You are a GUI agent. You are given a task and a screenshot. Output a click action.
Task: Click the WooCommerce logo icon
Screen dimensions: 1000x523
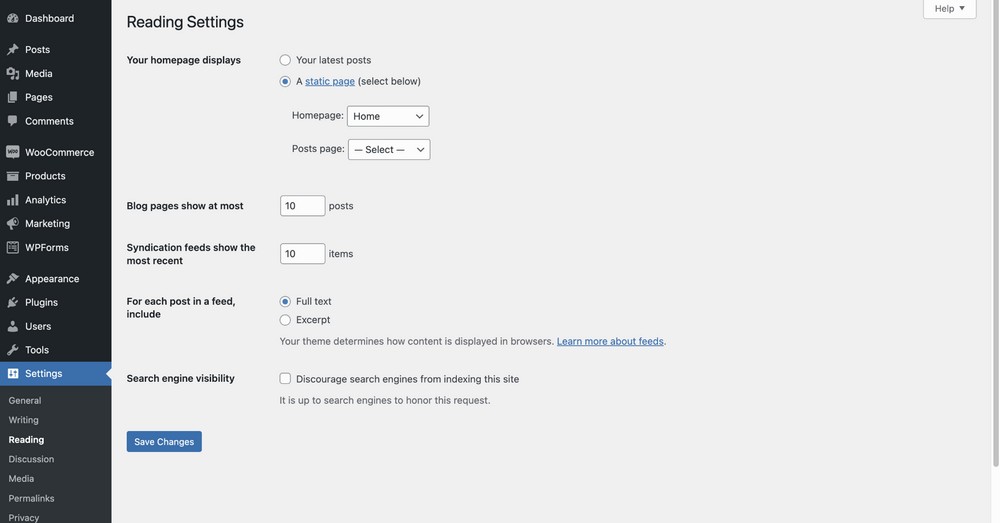[12, 152]
